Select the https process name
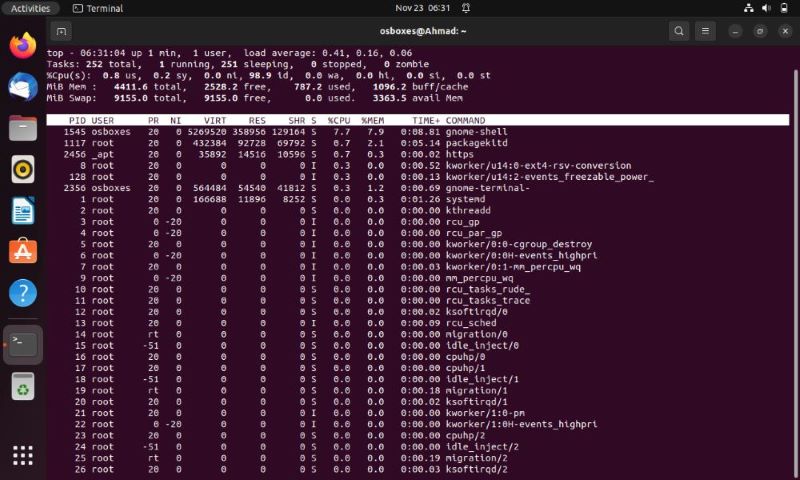 pos(460,154)
